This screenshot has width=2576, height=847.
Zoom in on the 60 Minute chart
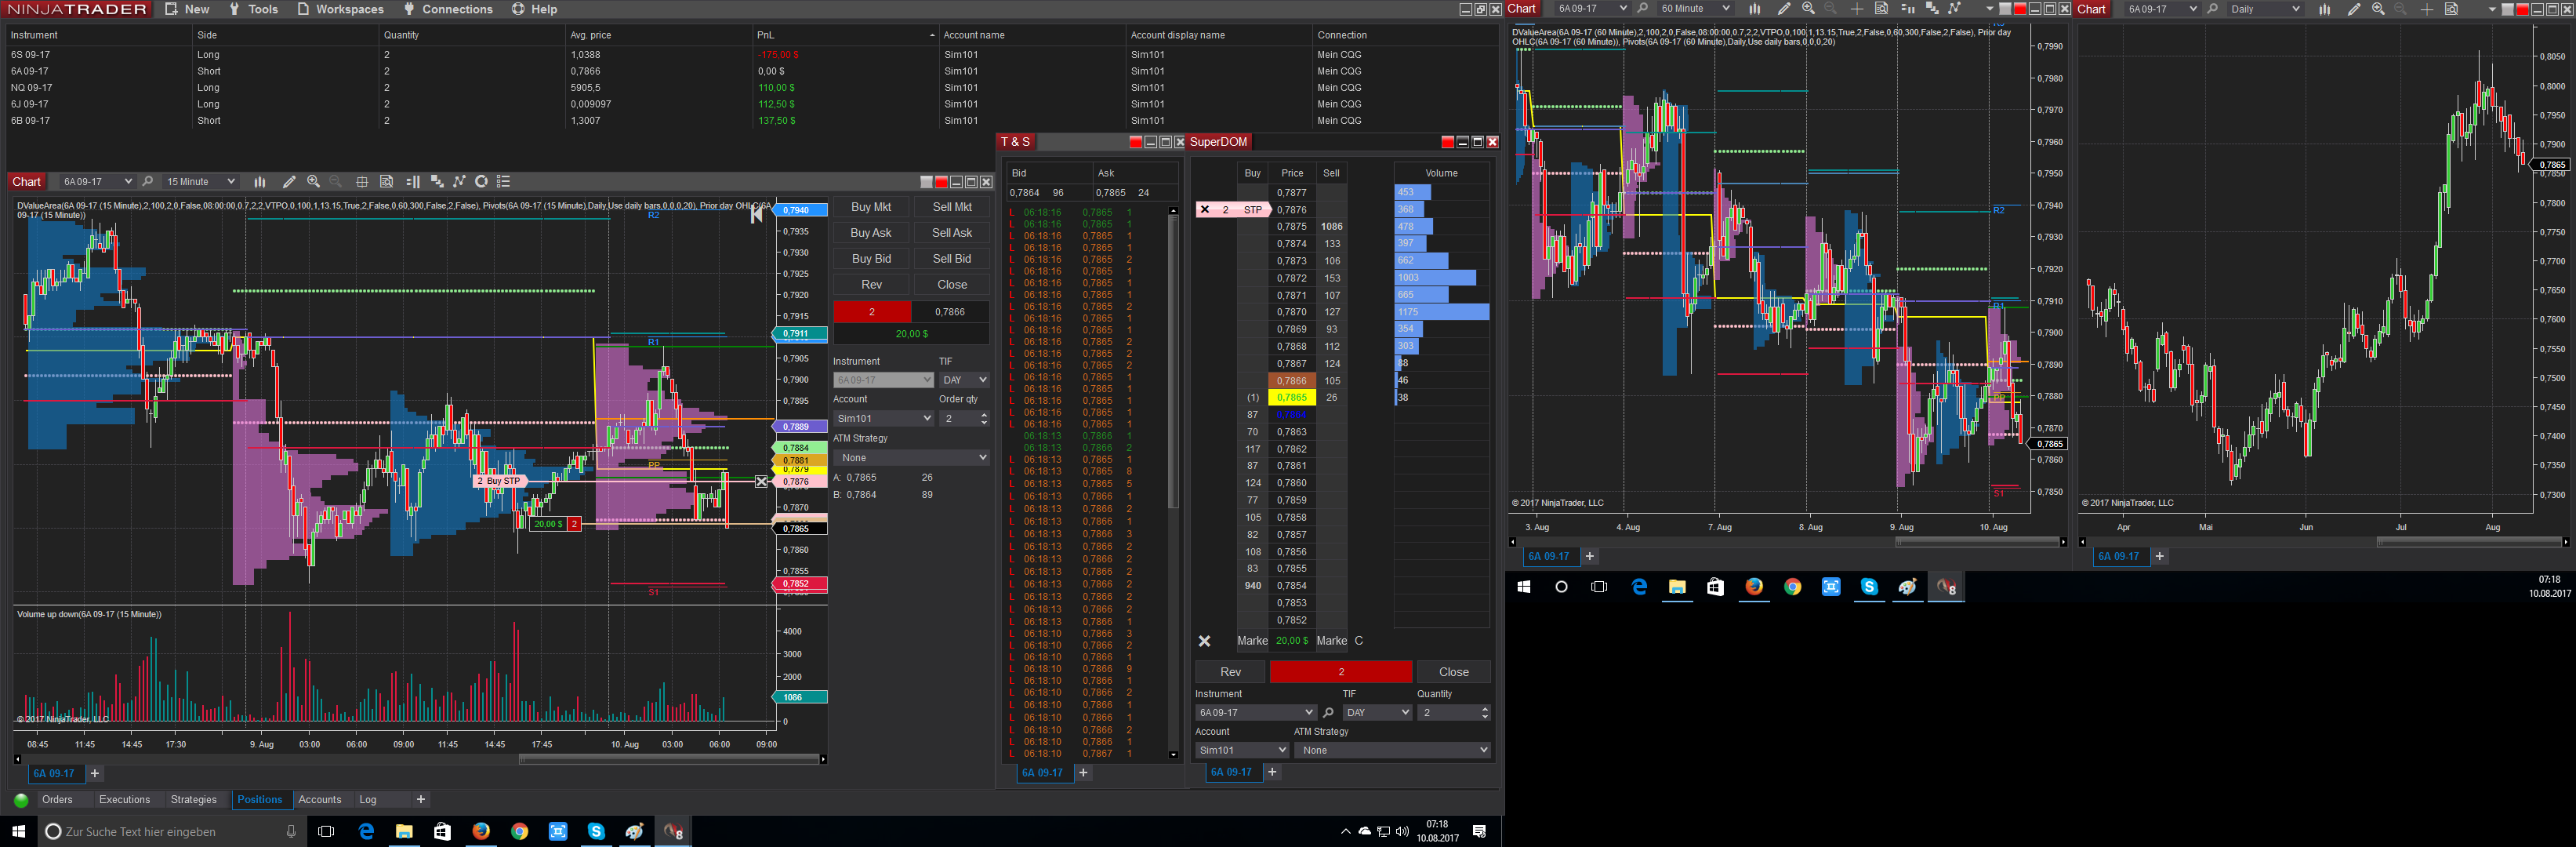[1808, 9]
